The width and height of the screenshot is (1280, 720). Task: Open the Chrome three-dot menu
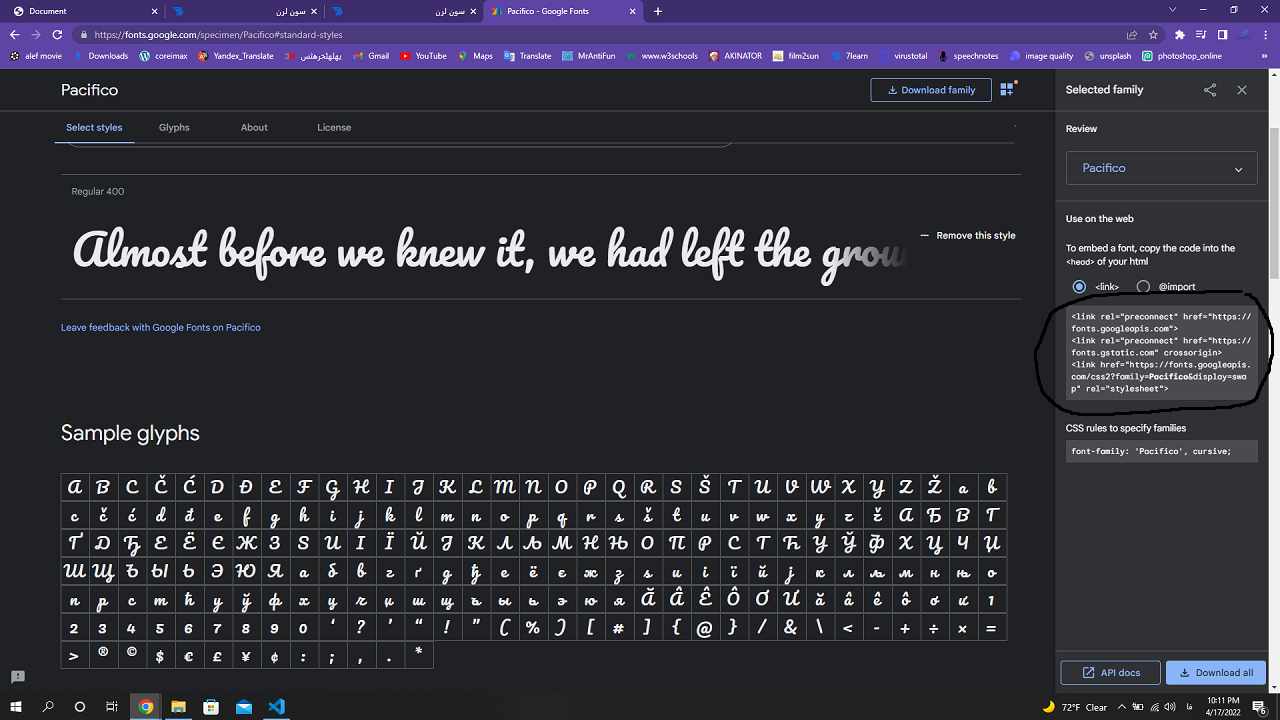click(x=1266, y=34)
